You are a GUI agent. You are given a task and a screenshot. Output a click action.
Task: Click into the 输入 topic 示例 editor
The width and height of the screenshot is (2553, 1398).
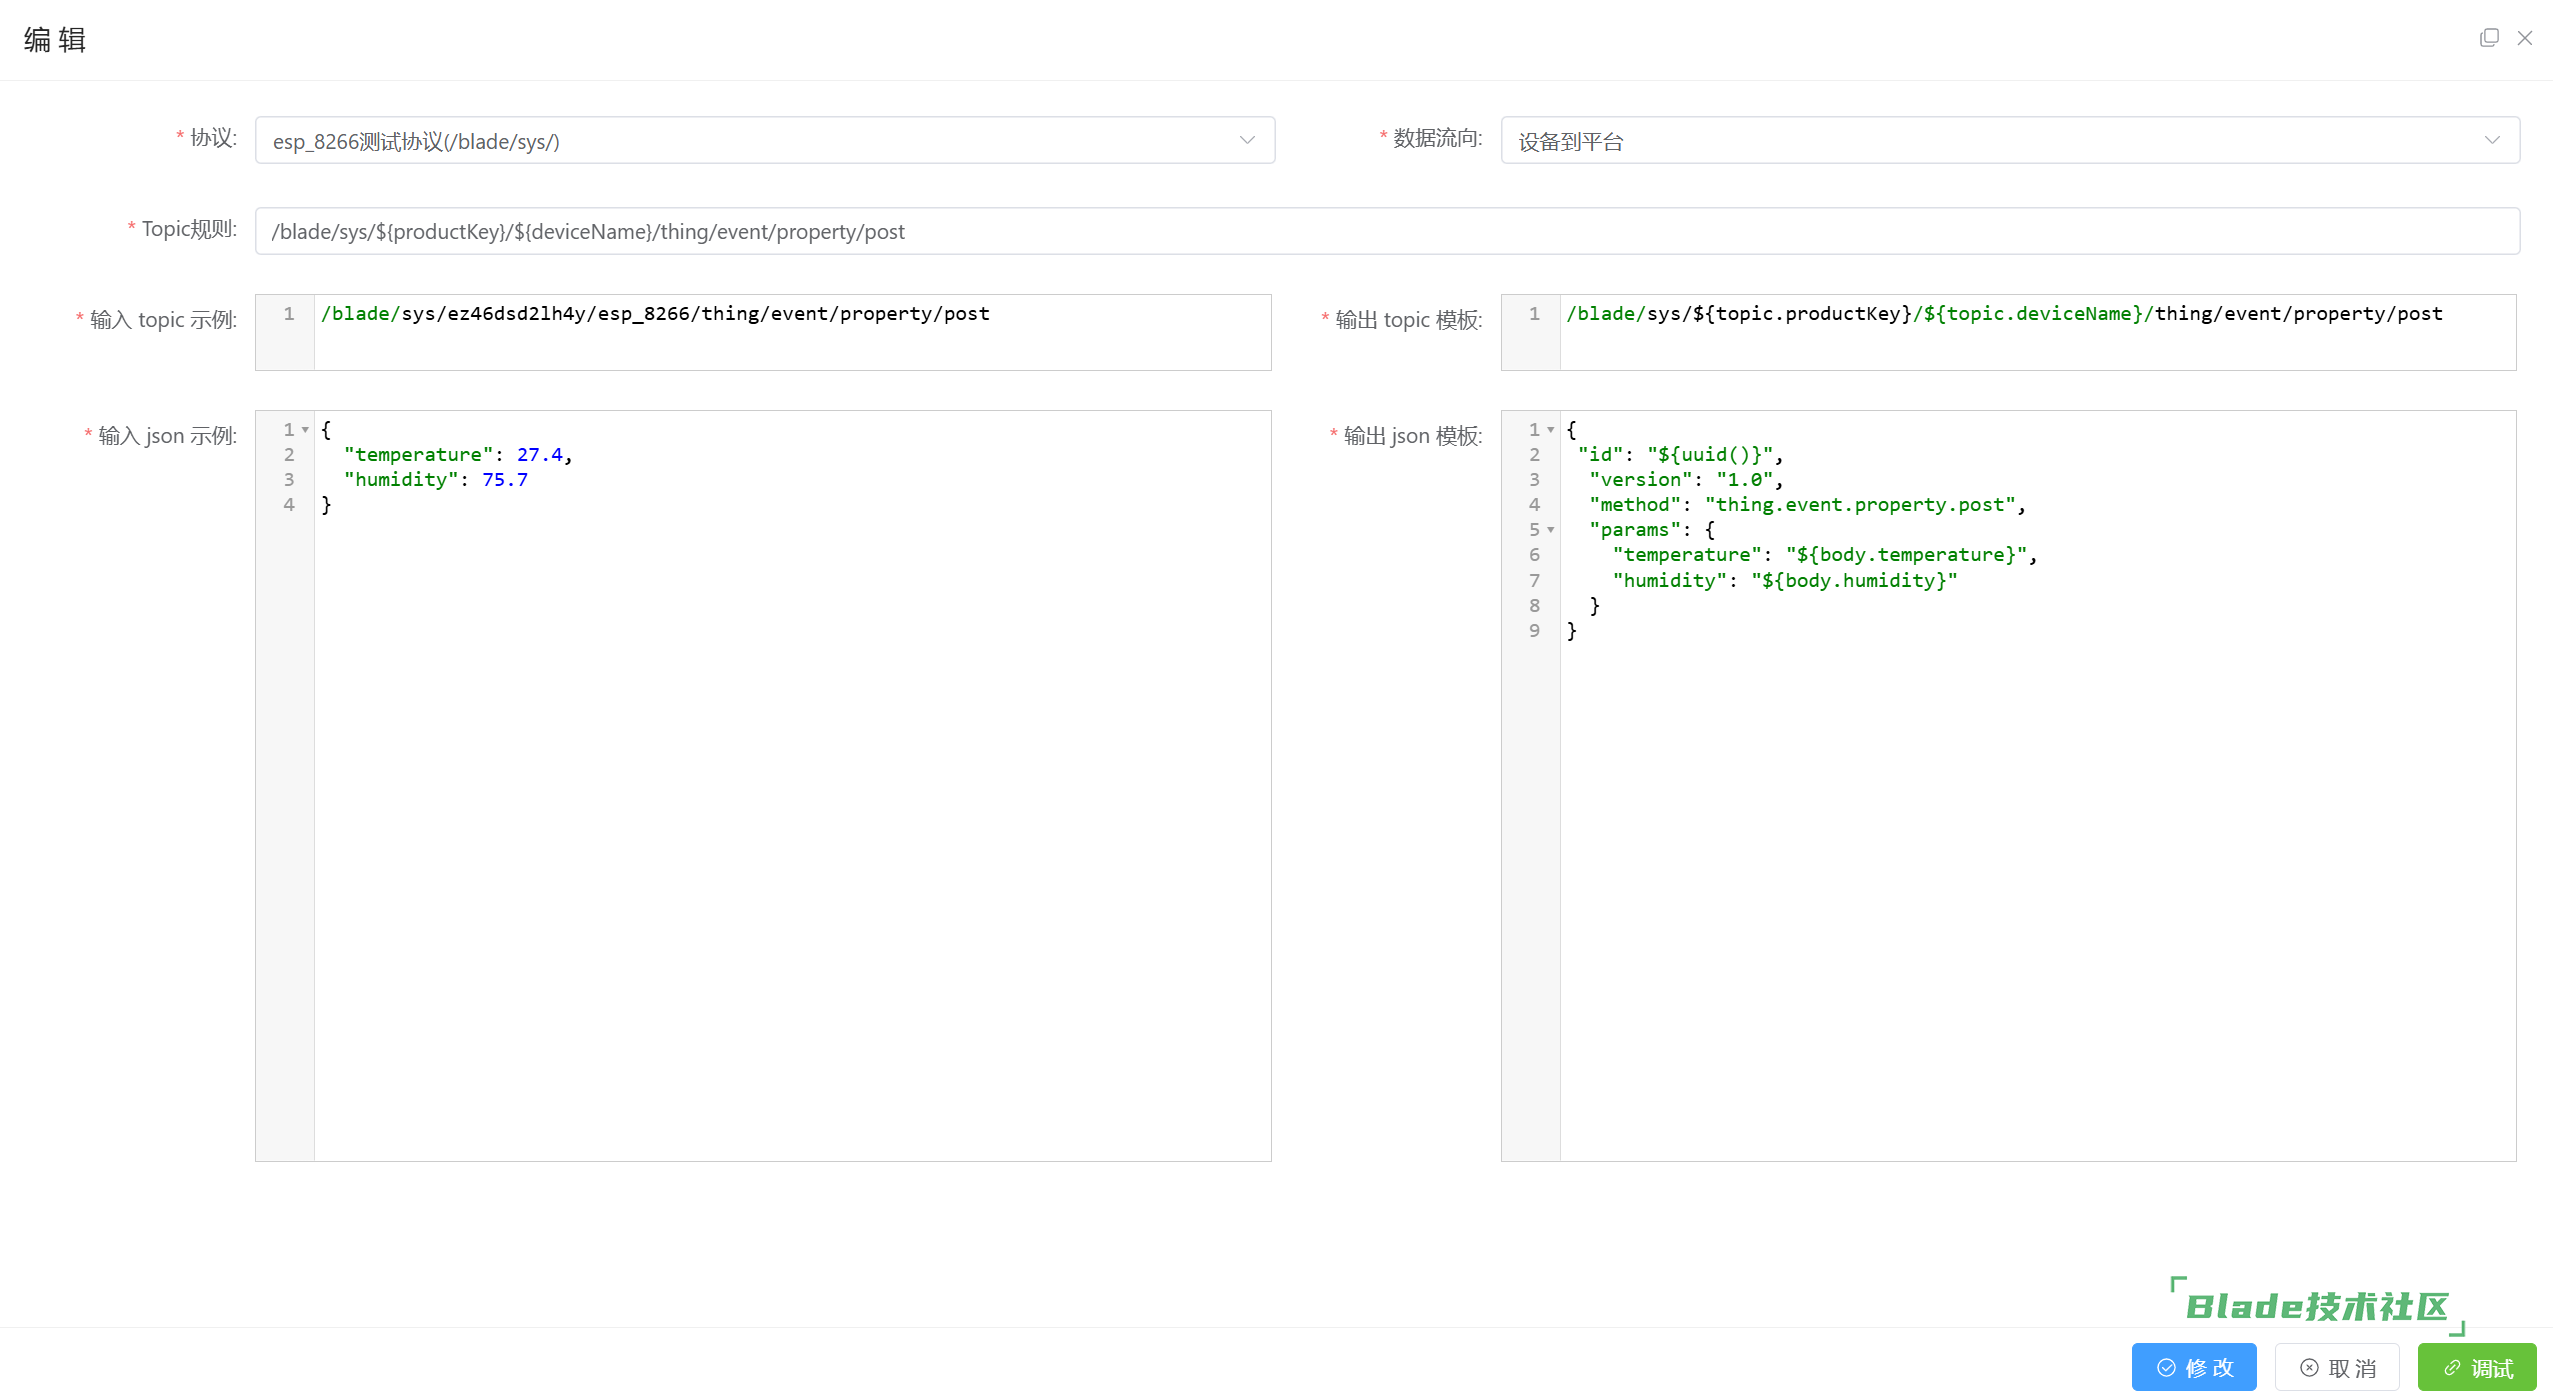click(x=763, y=332)
